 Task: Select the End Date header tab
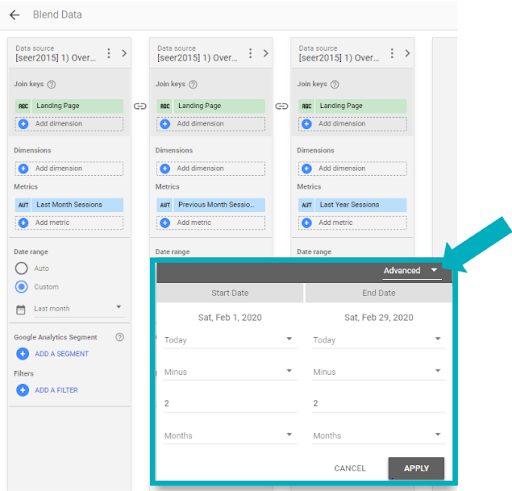tap(379, 293)
